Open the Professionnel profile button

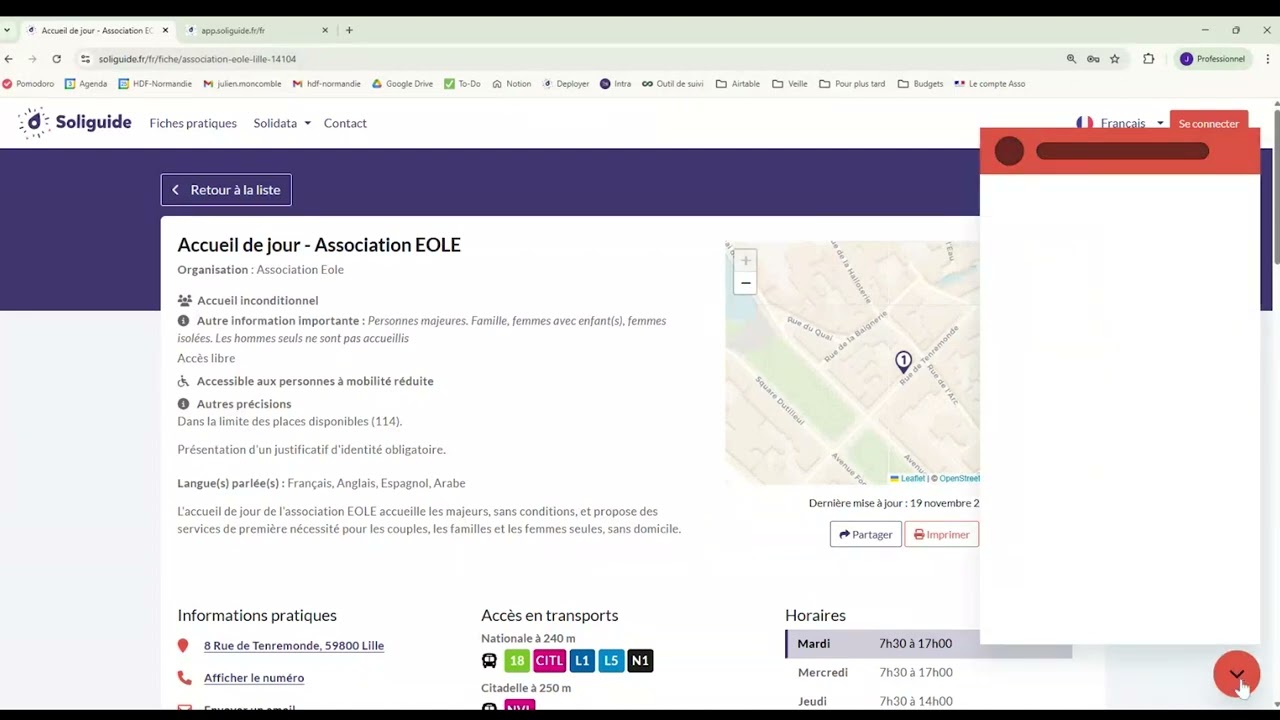(1212, 59)
